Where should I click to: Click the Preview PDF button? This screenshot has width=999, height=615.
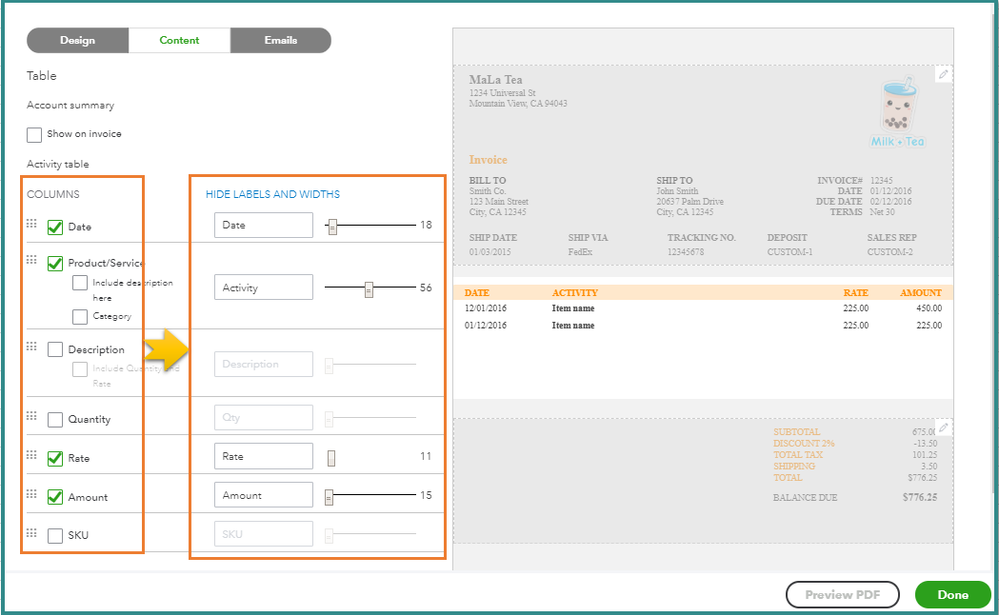tap(842, 595)
